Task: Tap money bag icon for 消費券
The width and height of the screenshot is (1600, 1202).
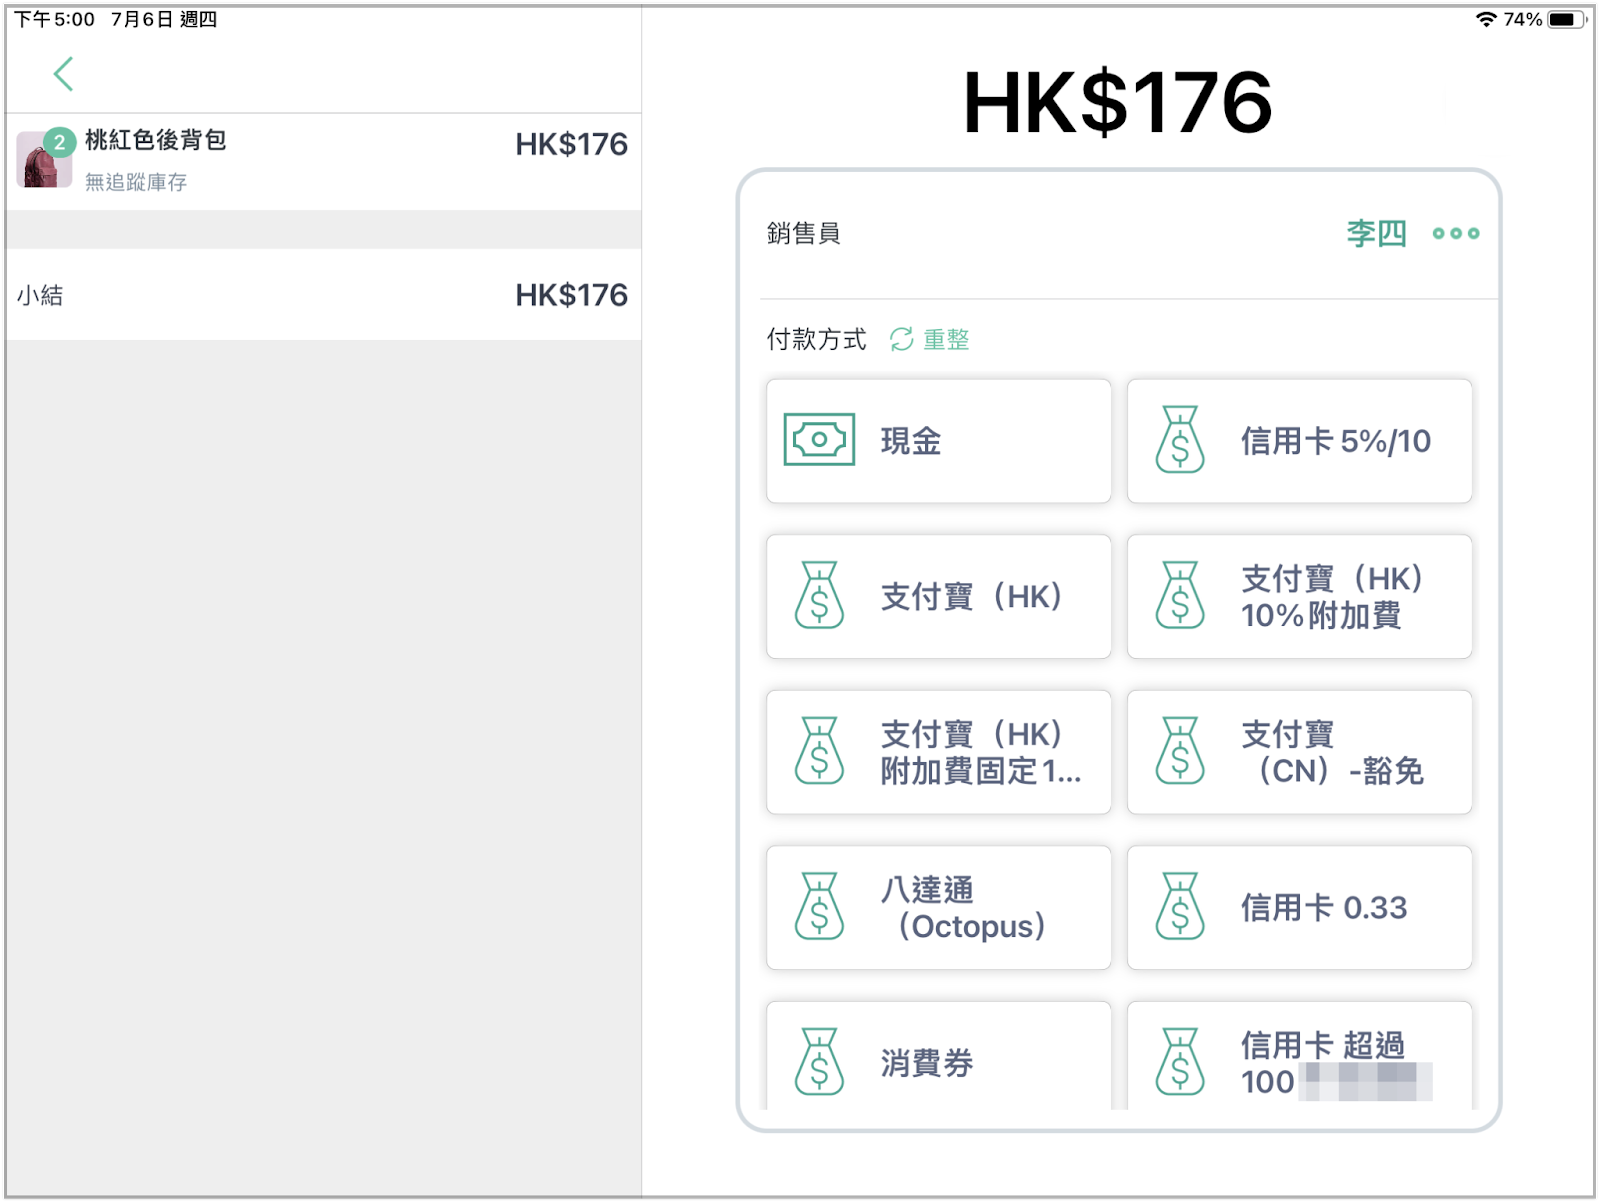Action: point(819,1062)
